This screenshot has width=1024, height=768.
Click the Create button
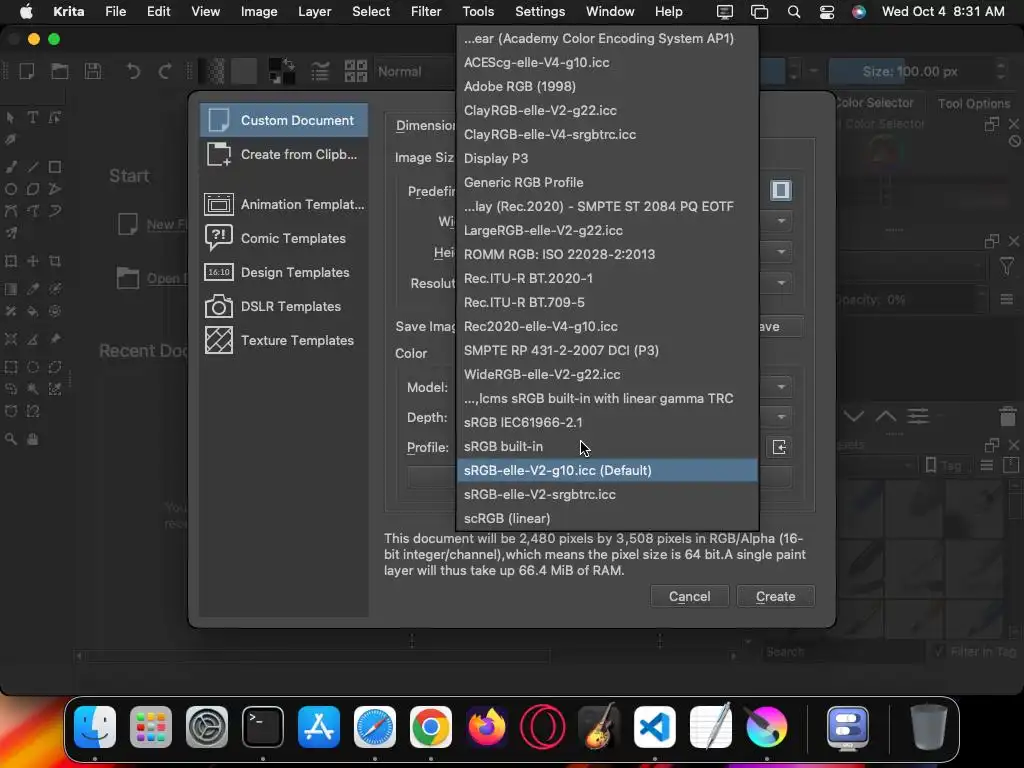[x=776, y=596]
